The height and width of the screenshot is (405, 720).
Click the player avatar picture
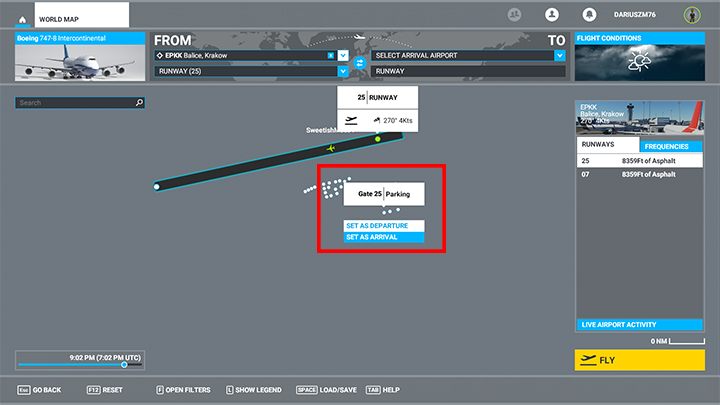click(x=691, y=15)
